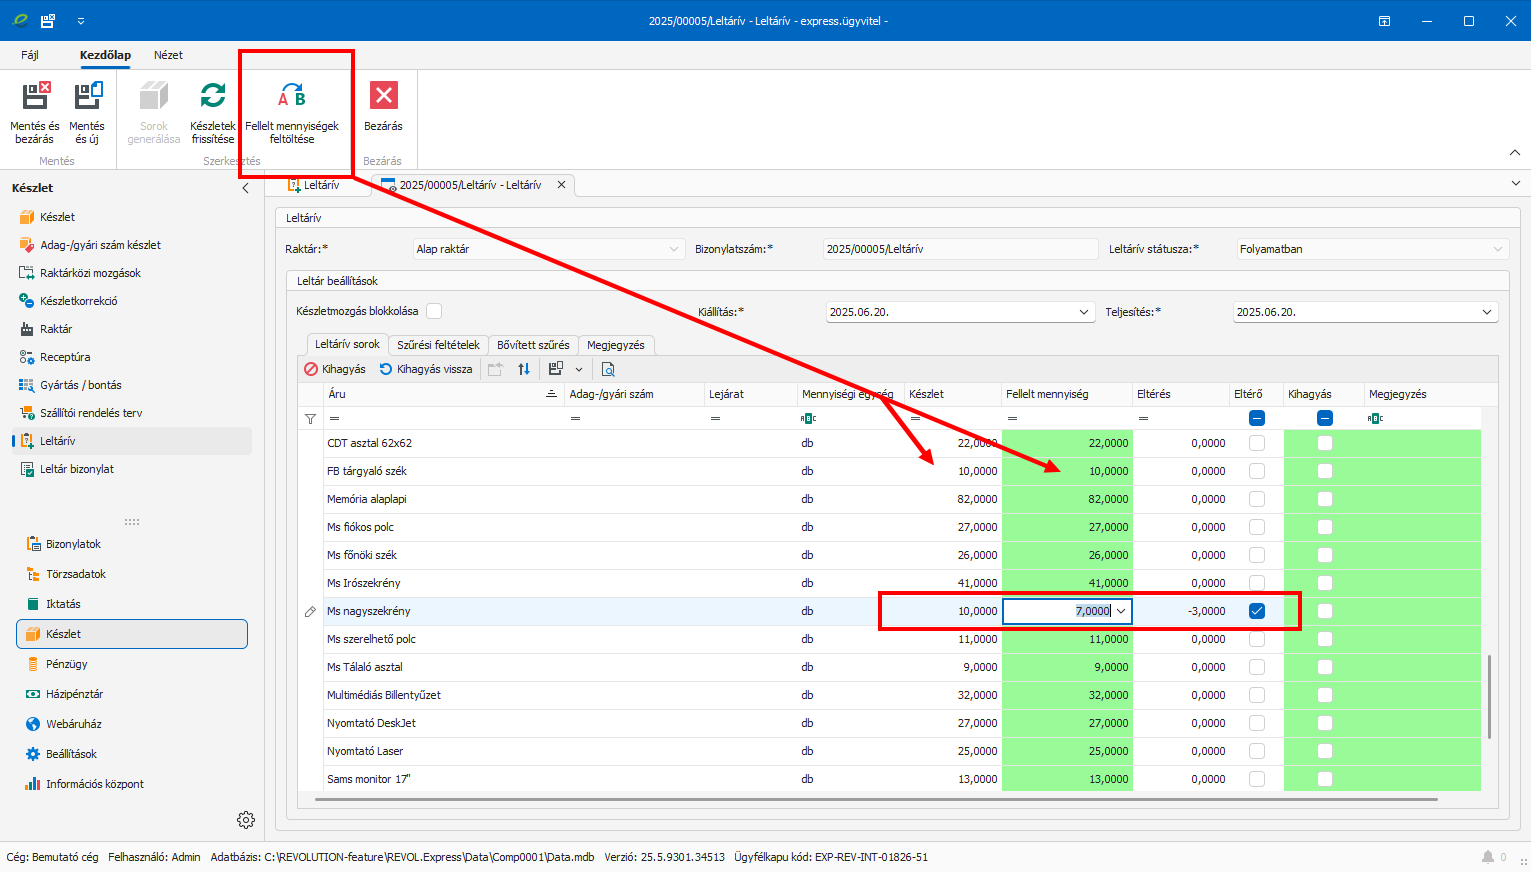Select Raktárközi mozgások in sidebar
This screenshot has height=872, width=1531.
point(90,273)
